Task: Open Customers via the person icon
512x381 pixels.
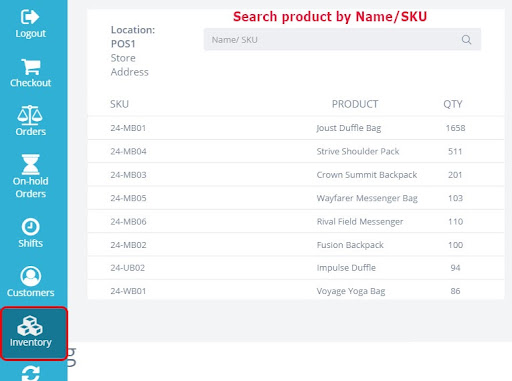Action: tap(31, 276)
